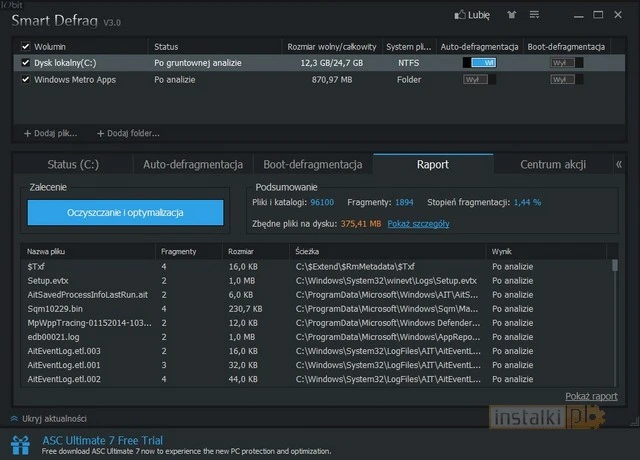The height and width of the screenshot is (460, 640).
Task: Click the 1894 fragments value
Action: pyautogui.click(x=404, y=202)
